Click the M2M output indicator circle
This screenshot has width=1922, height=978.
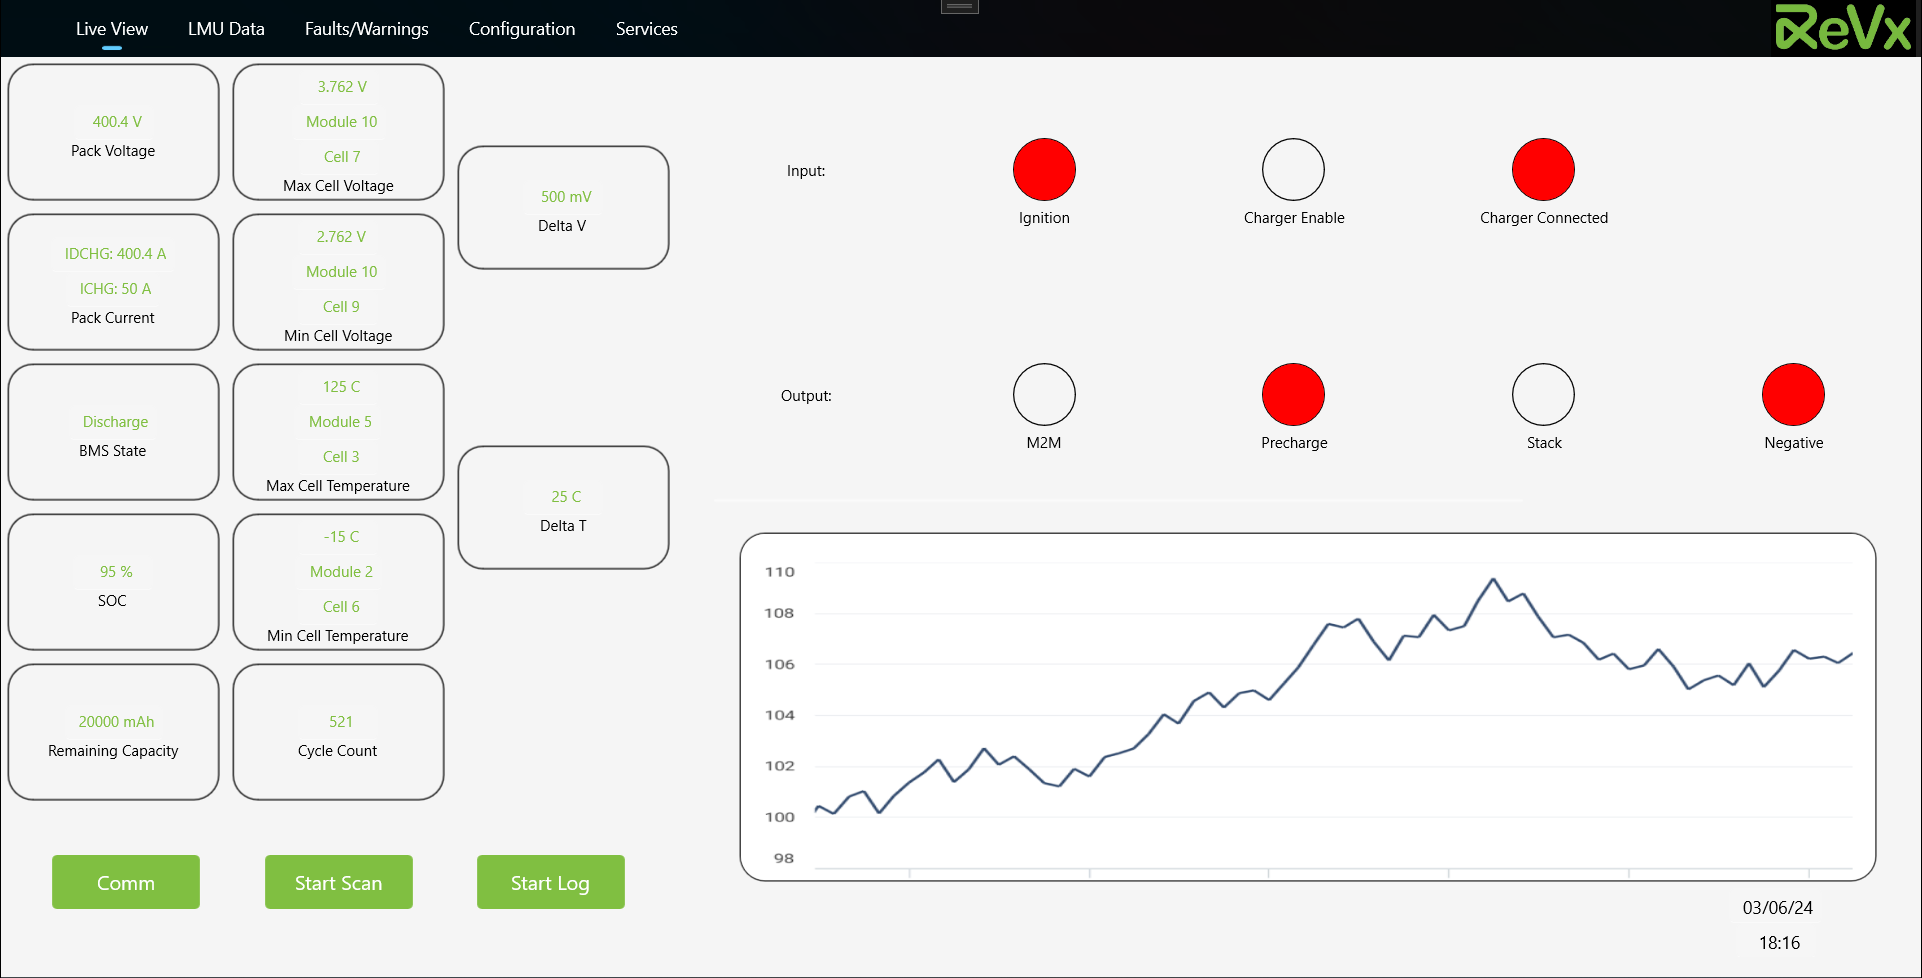[x=1044, y=395]
